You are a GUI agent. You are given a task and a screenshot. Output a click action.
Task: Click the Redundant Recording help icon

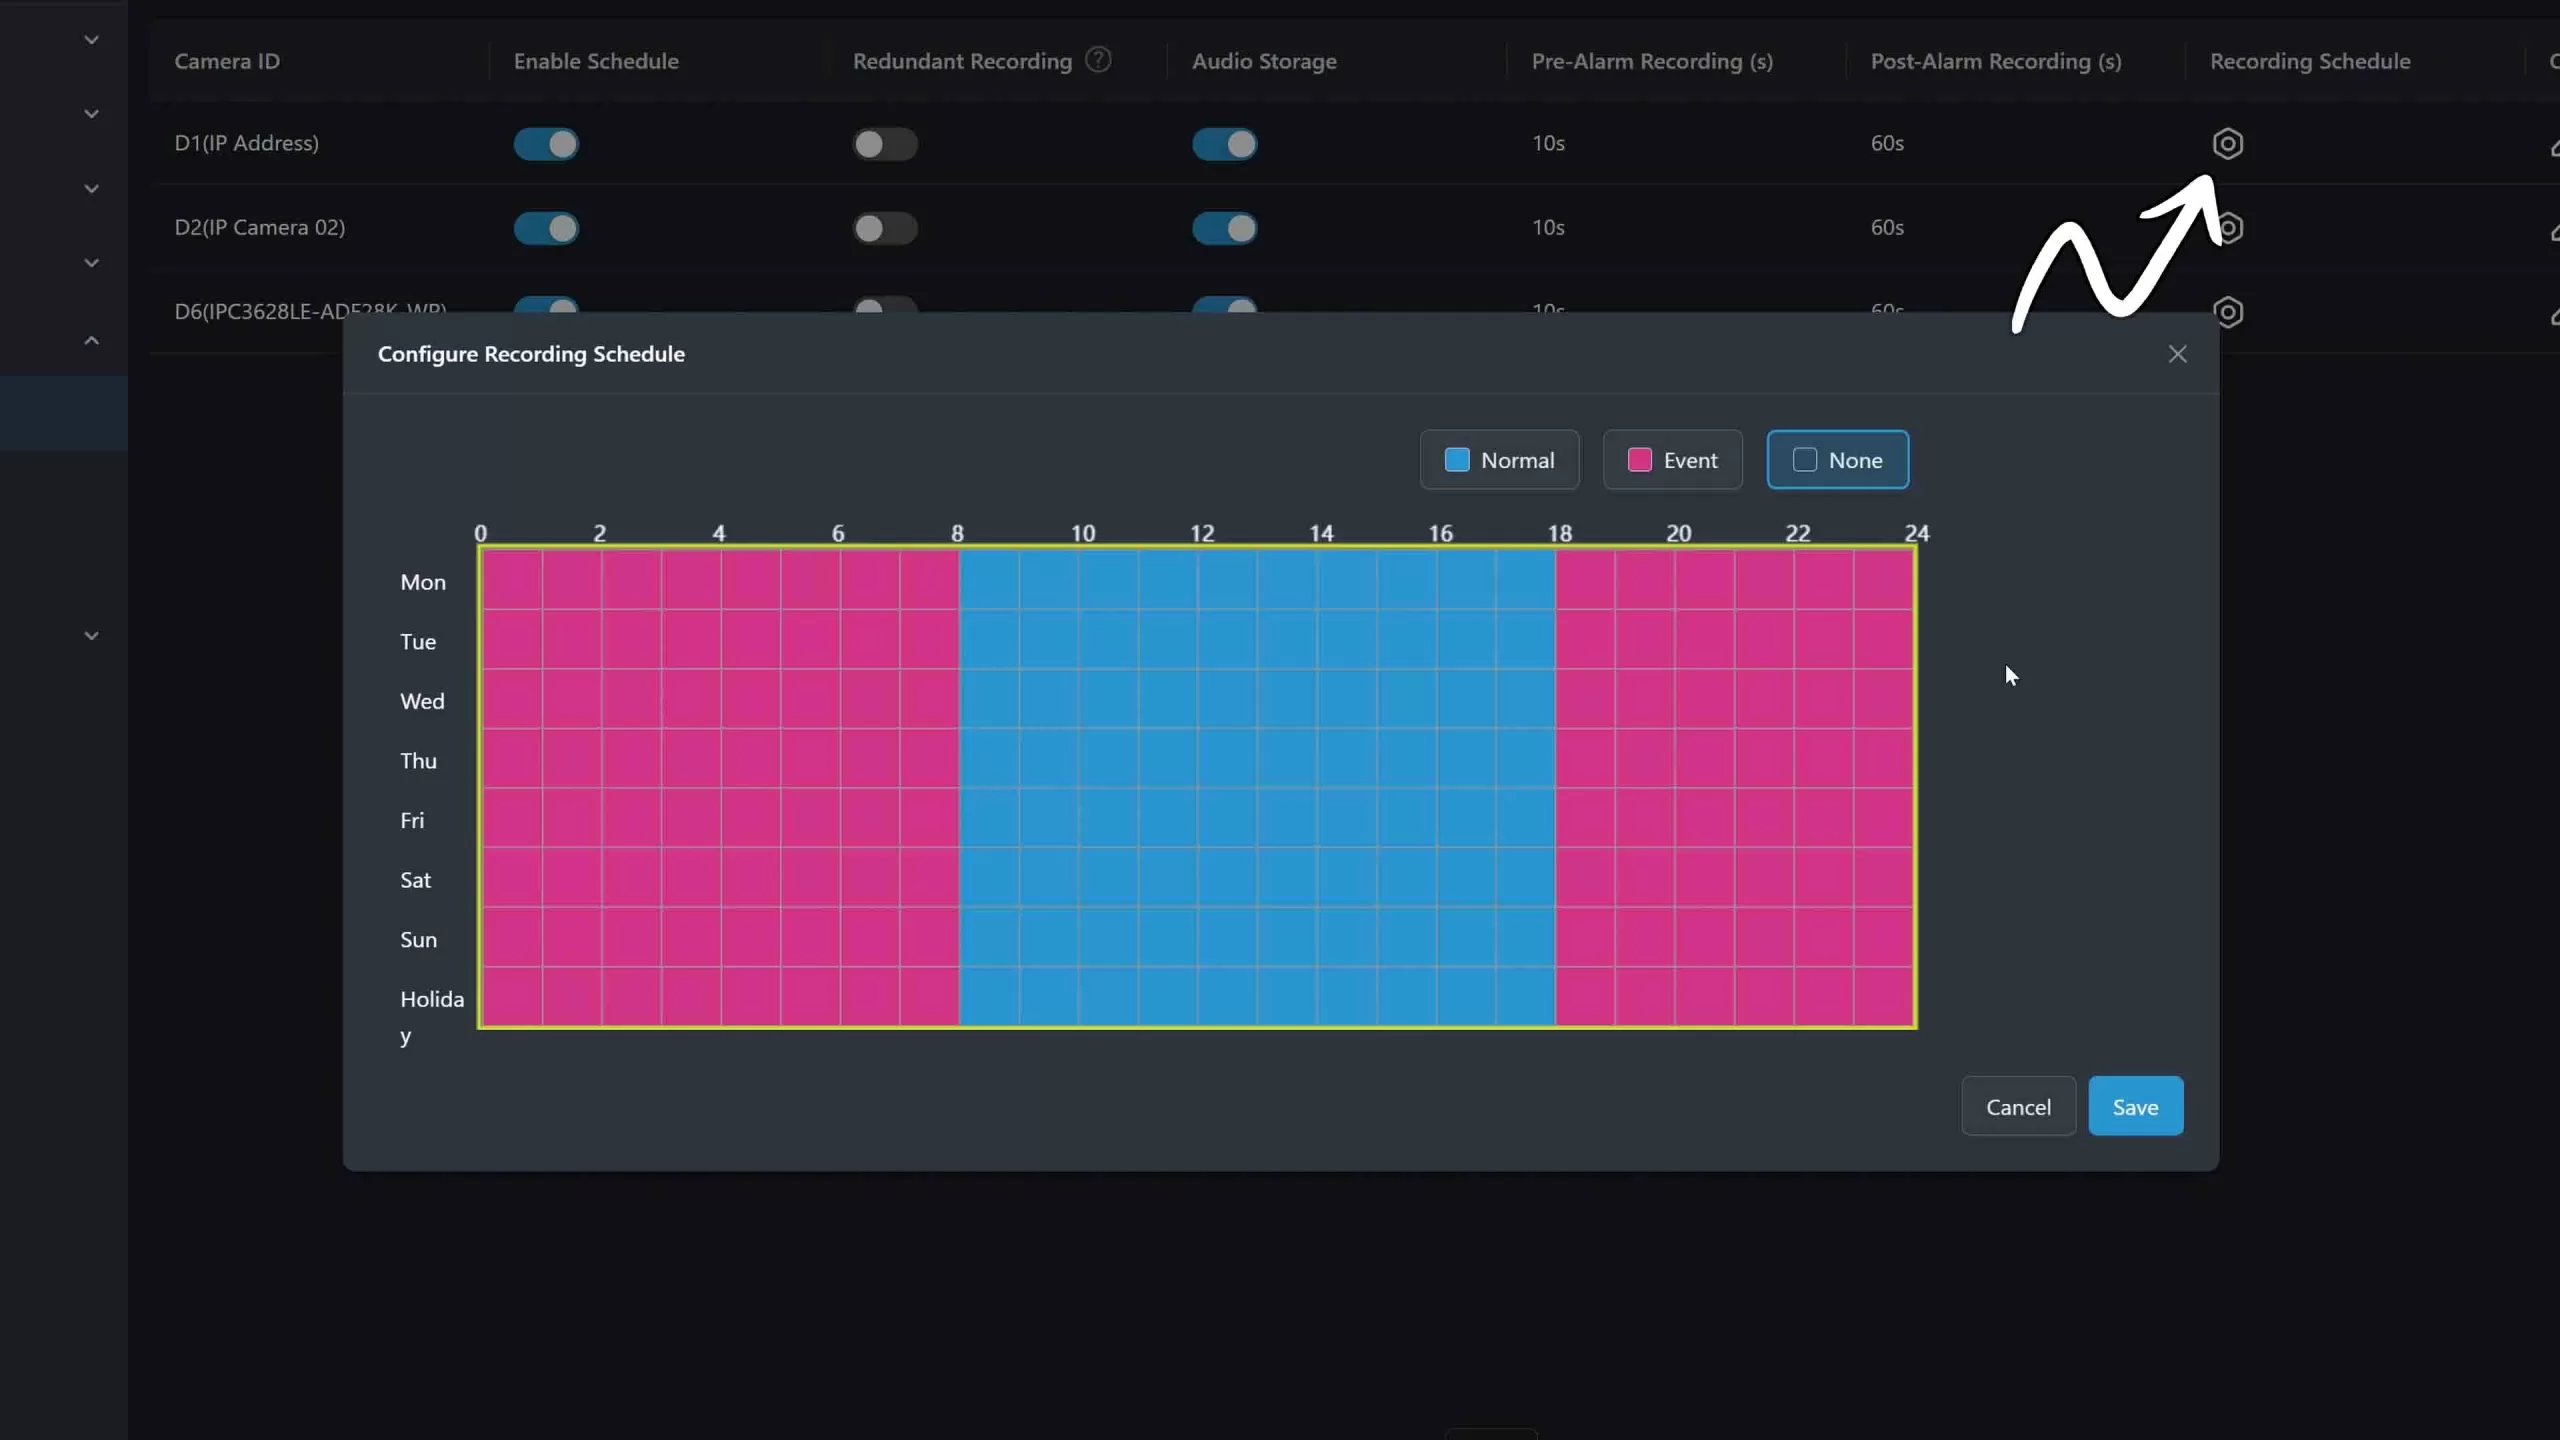(x=1098, y=60)
